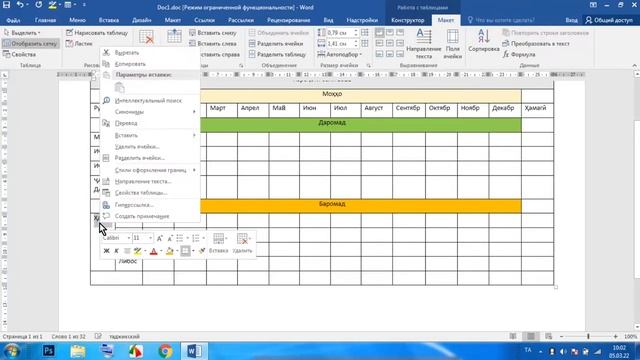
Task: Switch to the Print Layout view in status bar
Action: click(x=531, y=336)
